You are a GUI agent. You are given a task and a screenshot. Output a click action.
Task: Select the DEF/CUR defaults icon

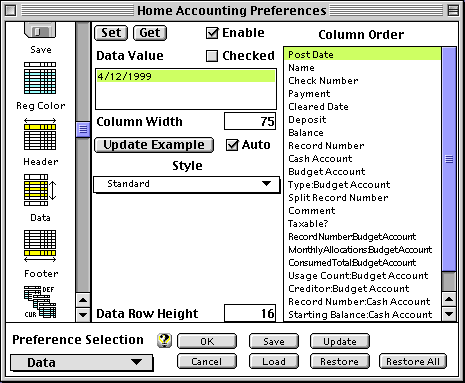pyautogui.click(x=40, y=302)
